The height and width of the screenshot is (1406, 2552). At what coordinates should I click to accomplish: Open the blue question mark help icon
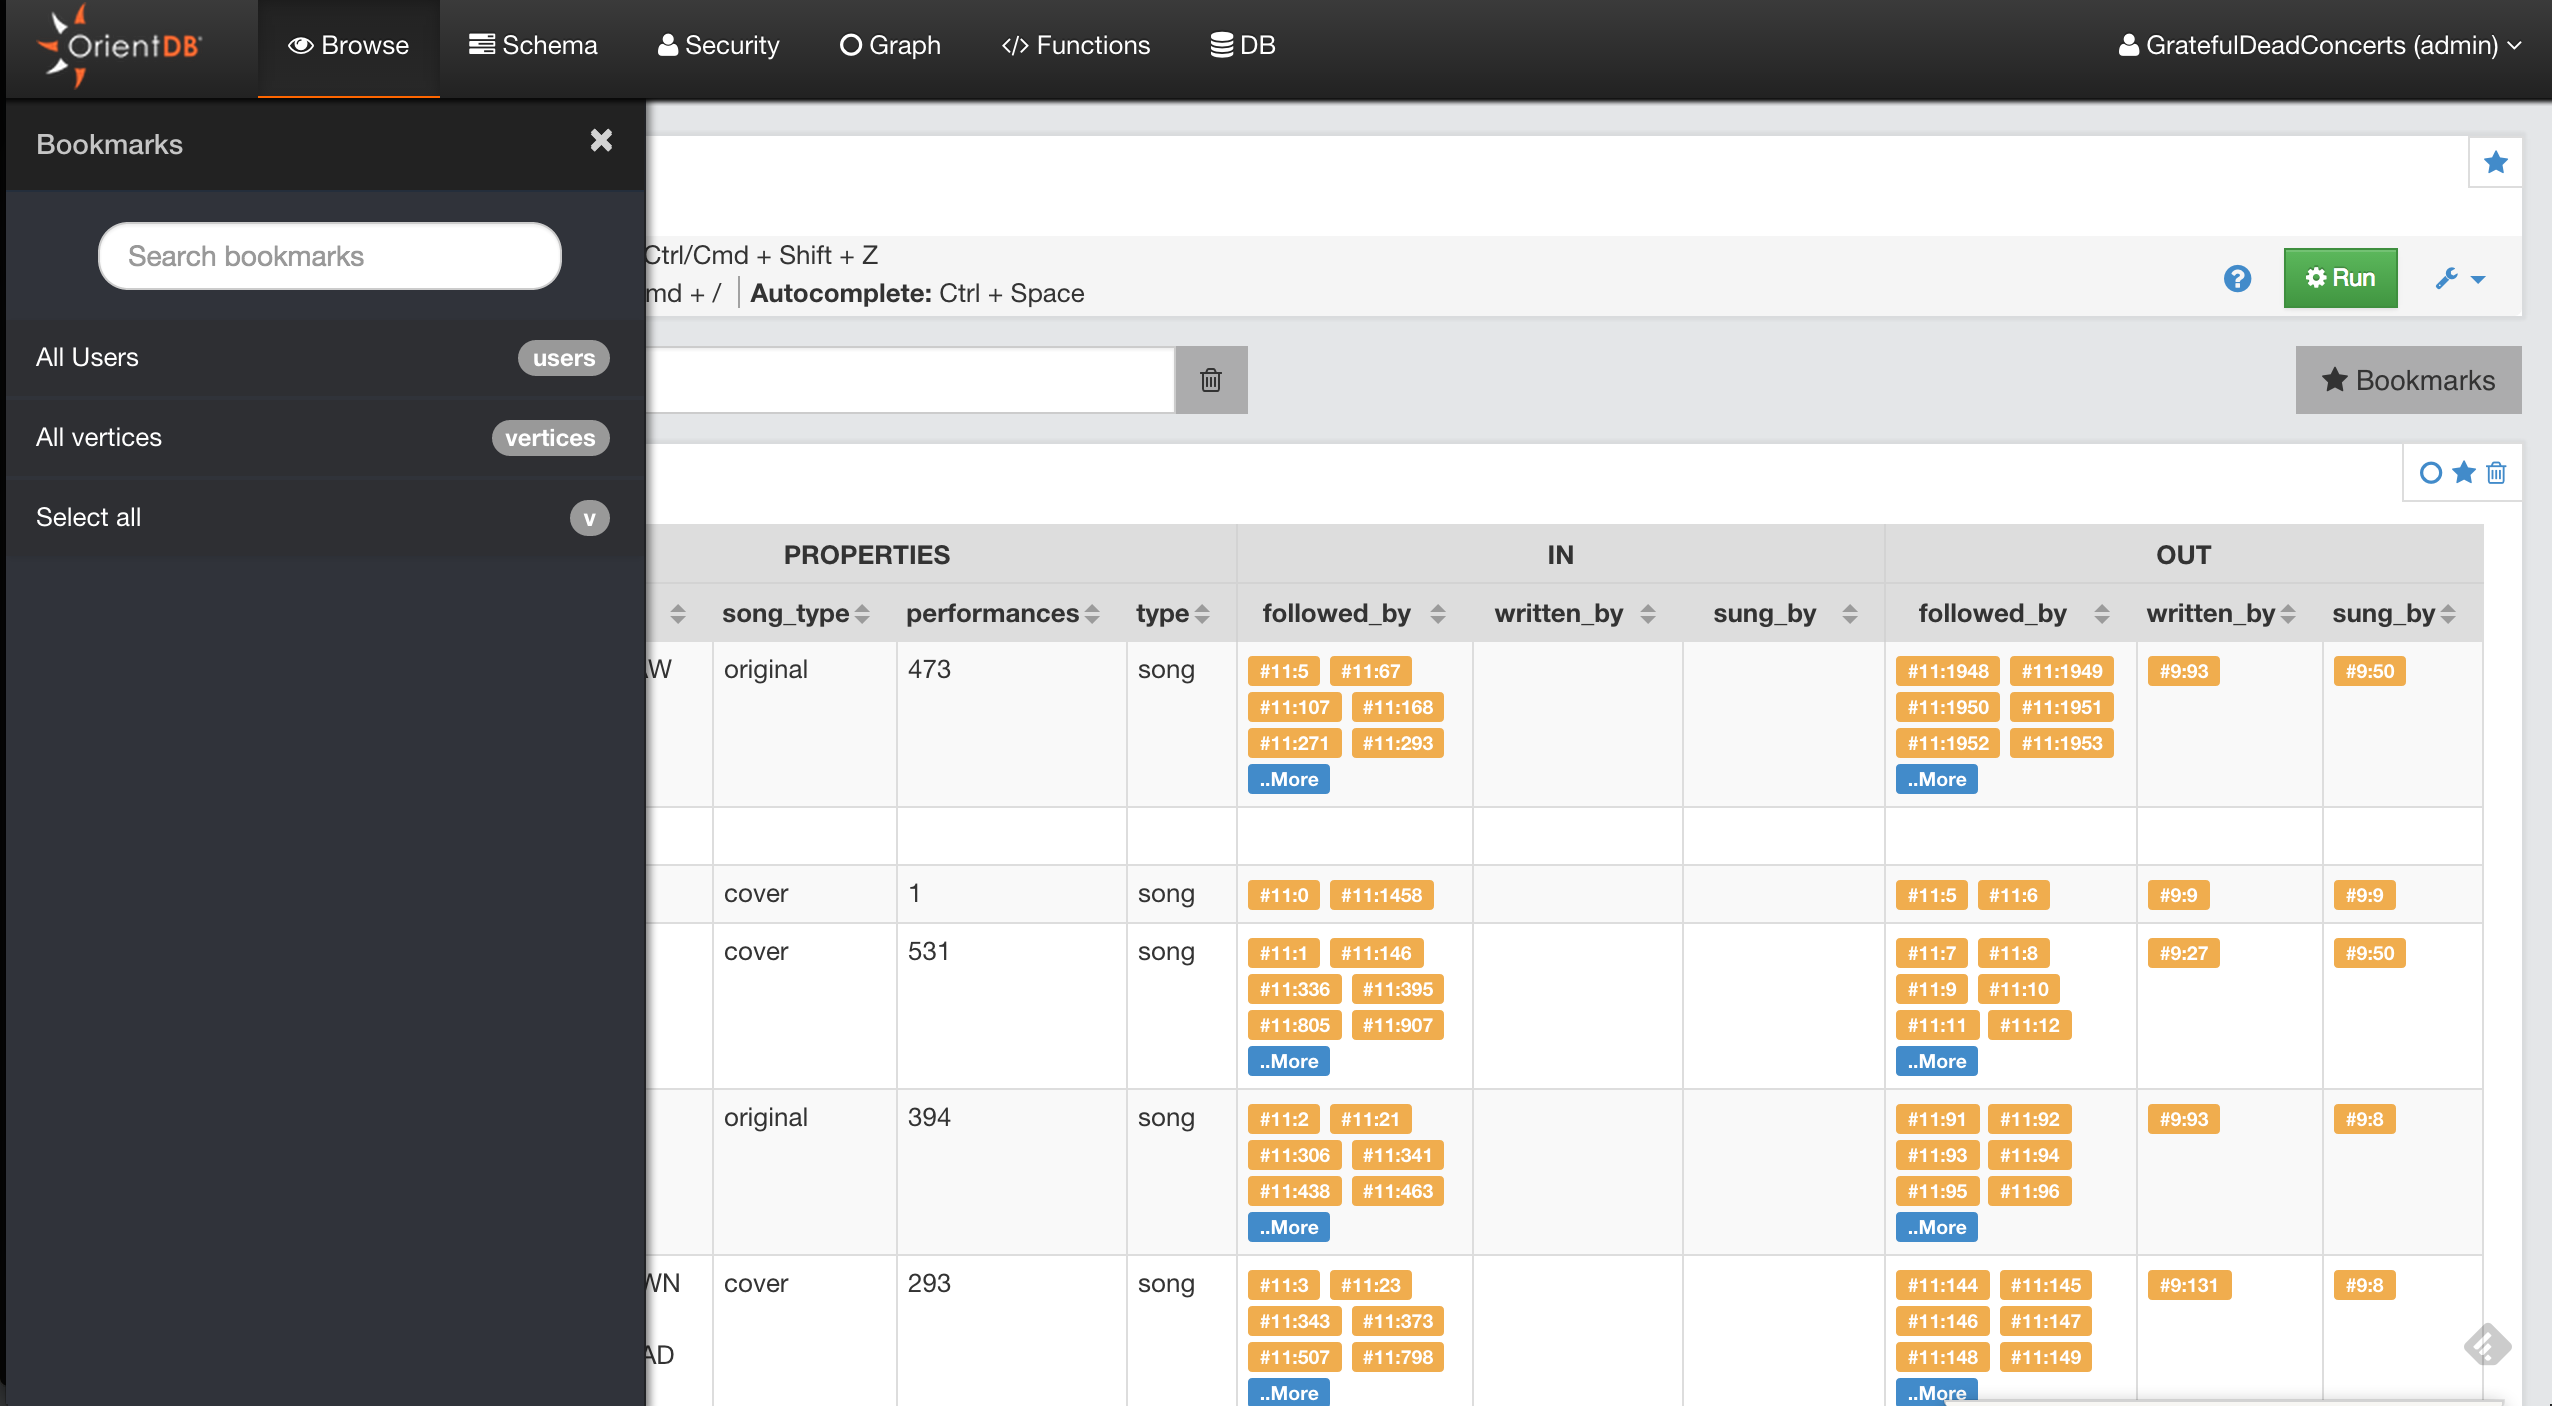click(2237, 278)
